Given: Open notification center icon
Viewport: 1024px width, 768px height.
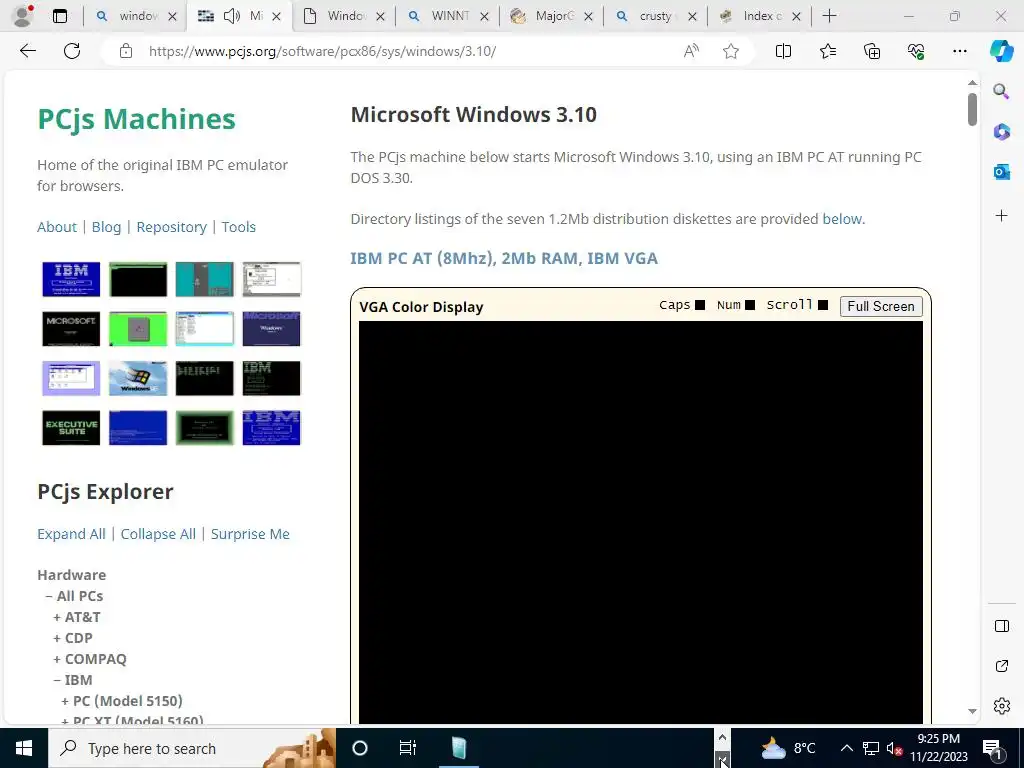Looking at the screenshot, I should point(991,748).
